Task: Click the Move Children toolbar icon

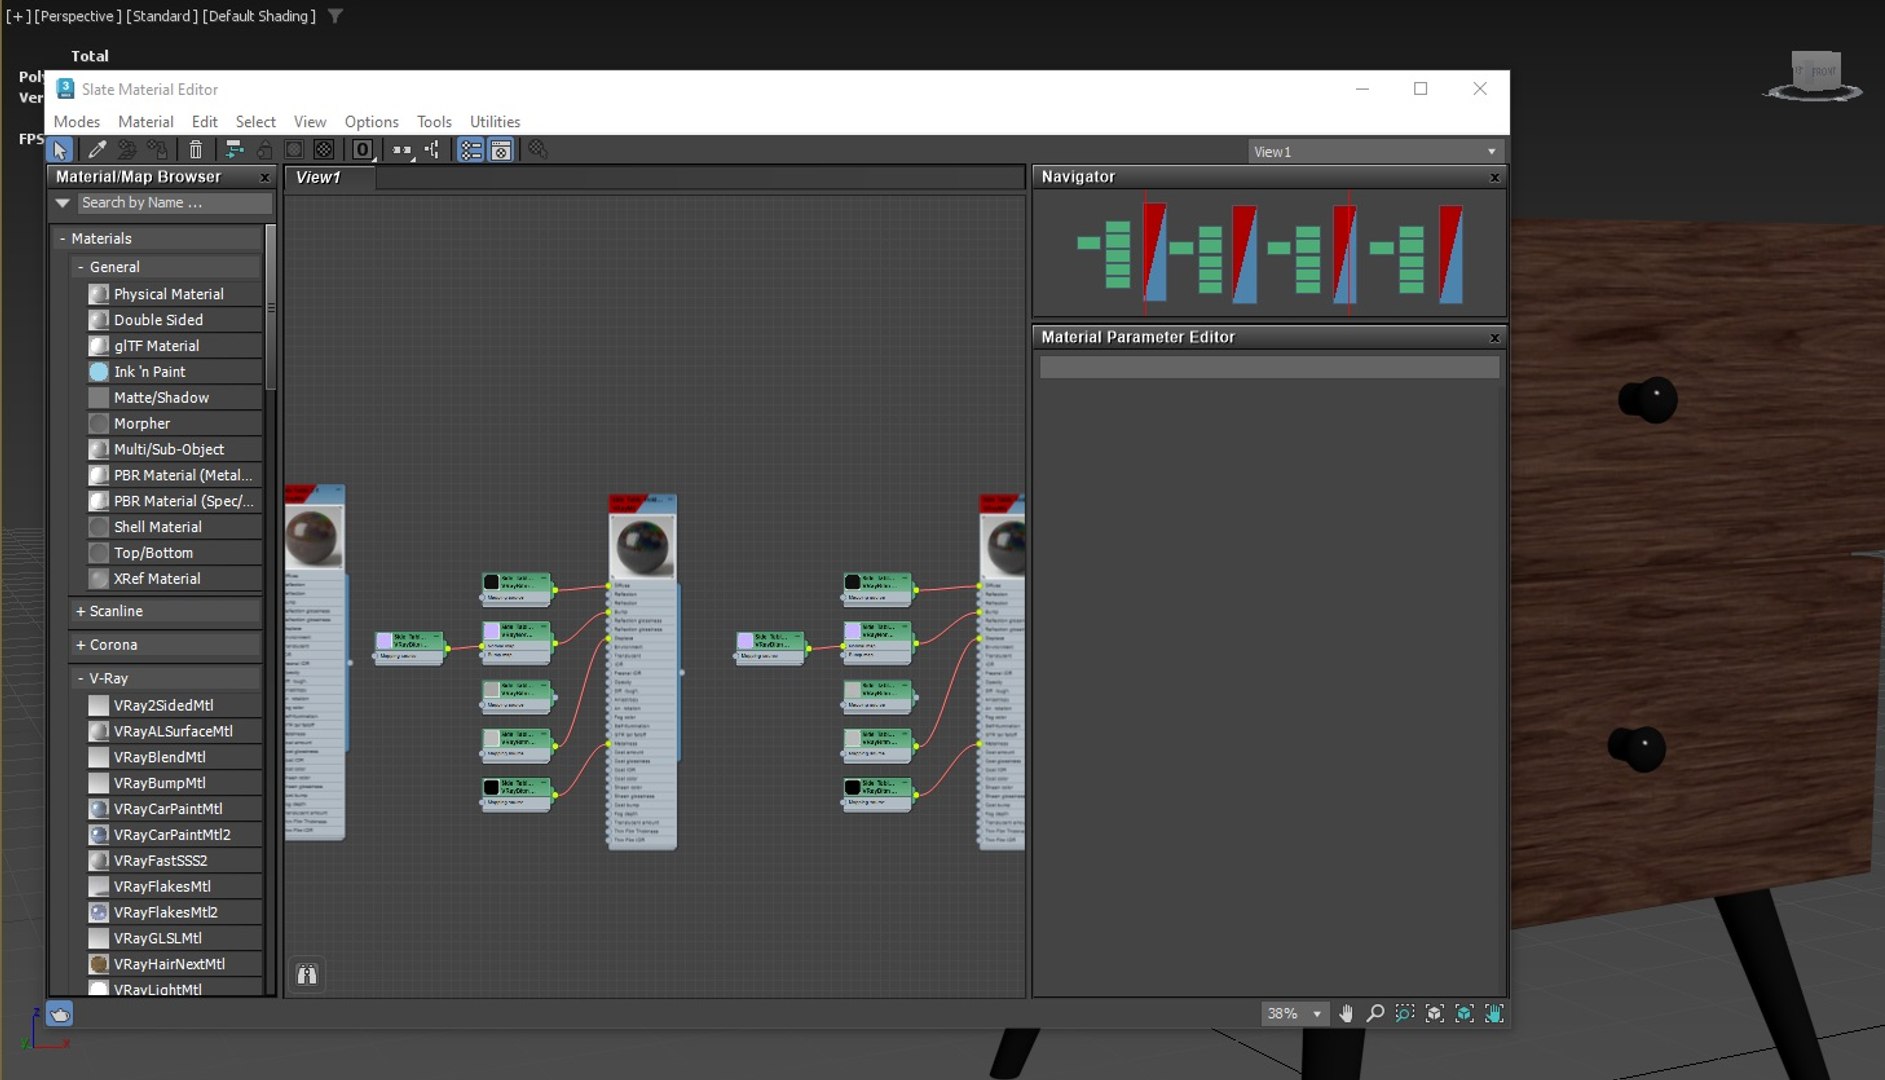Action: pyautogui.click(x=234, y=150)
